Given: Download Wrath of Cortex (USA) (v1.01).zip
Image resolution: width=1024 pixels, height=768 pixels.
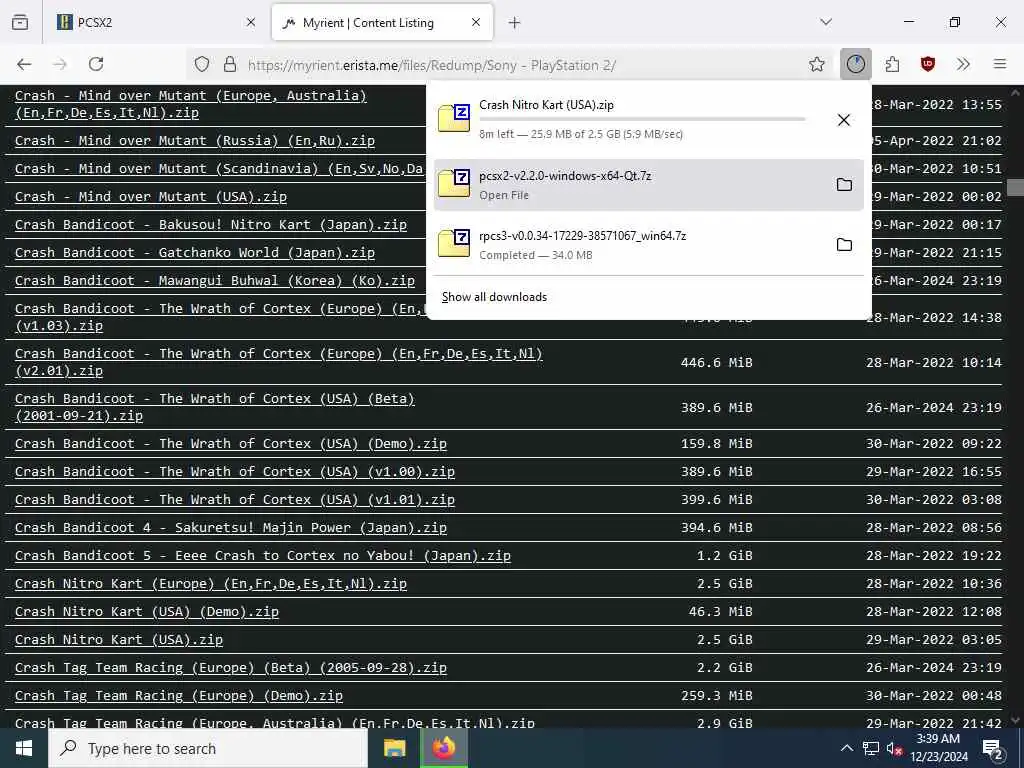Looking at the screenshot, I should click(x=234, y=500).
